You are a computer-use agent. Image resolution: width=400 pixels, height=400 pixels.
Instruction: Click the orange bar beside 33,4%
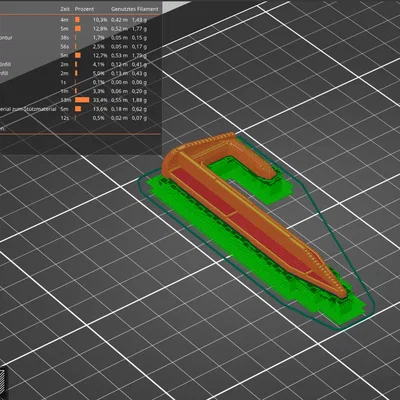pos(82,100)
